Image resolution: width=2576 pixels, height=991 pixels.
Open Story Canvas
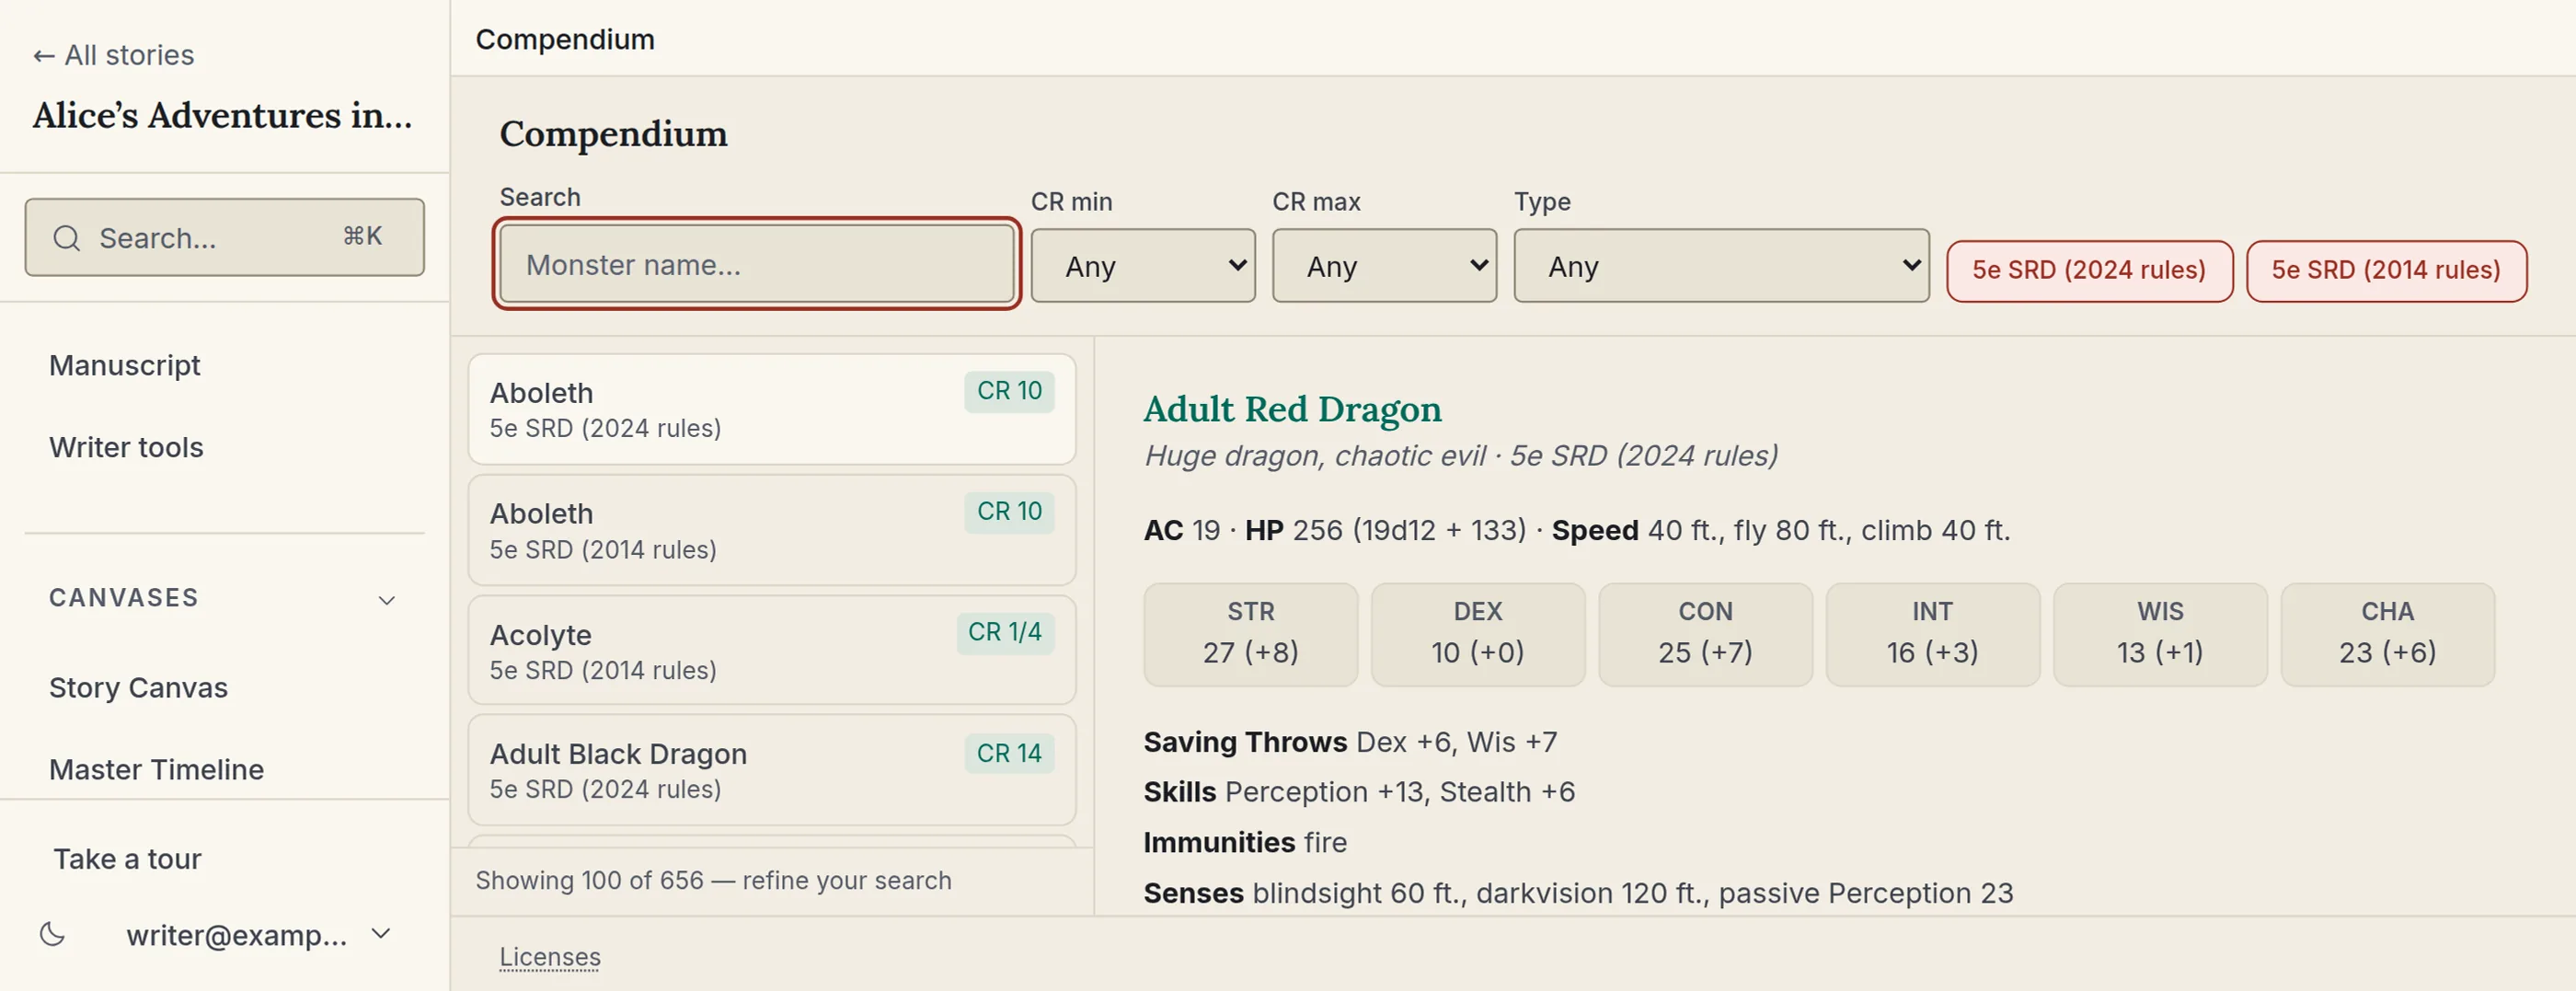pyautogui.click(x=138, y=688)
